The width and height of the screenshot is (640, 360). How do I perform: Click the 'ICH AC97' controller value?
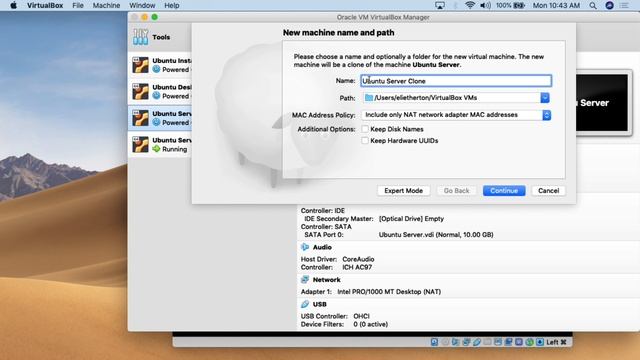[357, 267]
